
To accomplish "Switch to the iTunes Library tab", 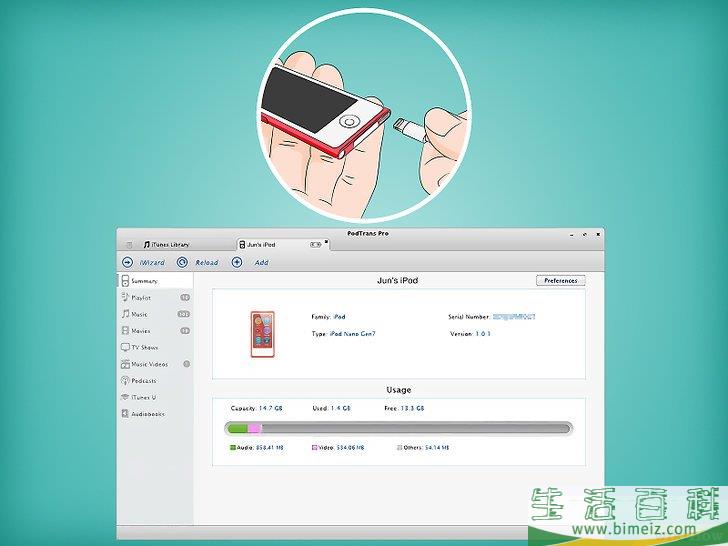I will tap(166, 244).
